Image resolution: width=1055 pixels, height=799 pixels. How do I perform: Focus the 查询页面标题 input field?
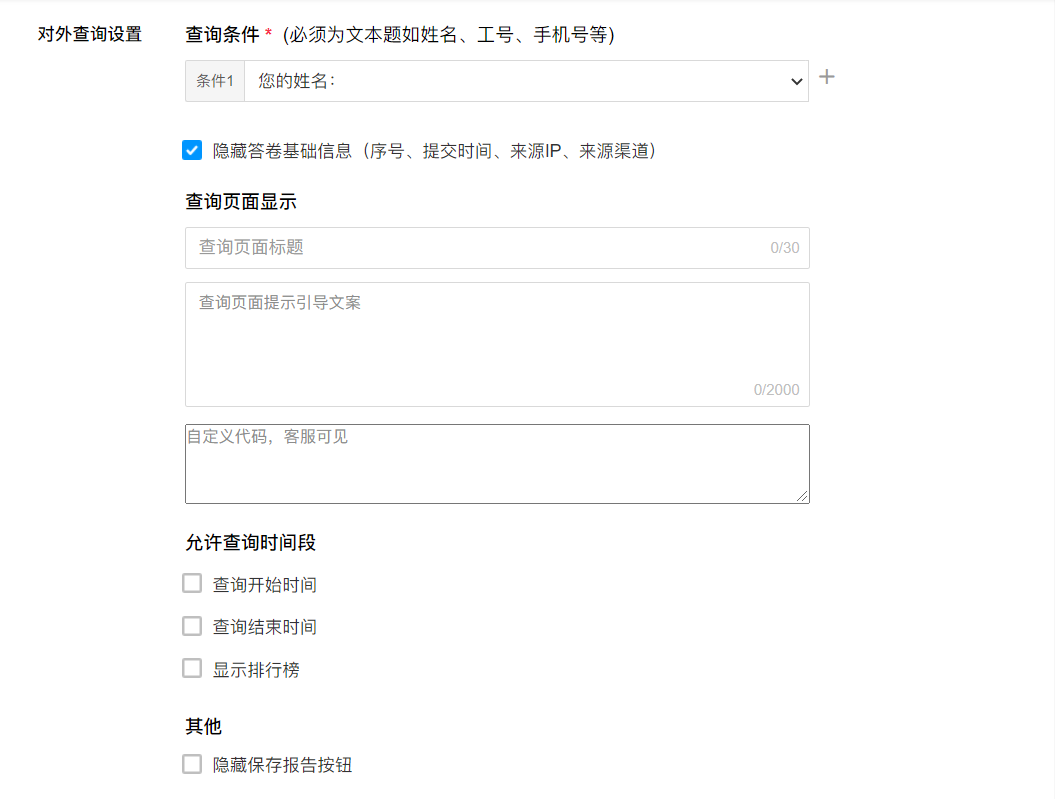click(x=497, y=248)
